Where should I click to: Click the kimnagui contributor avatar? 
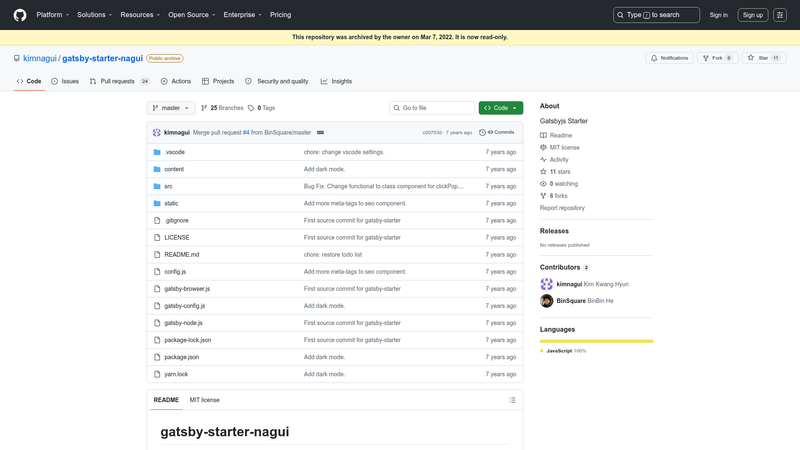pos(546,284)
